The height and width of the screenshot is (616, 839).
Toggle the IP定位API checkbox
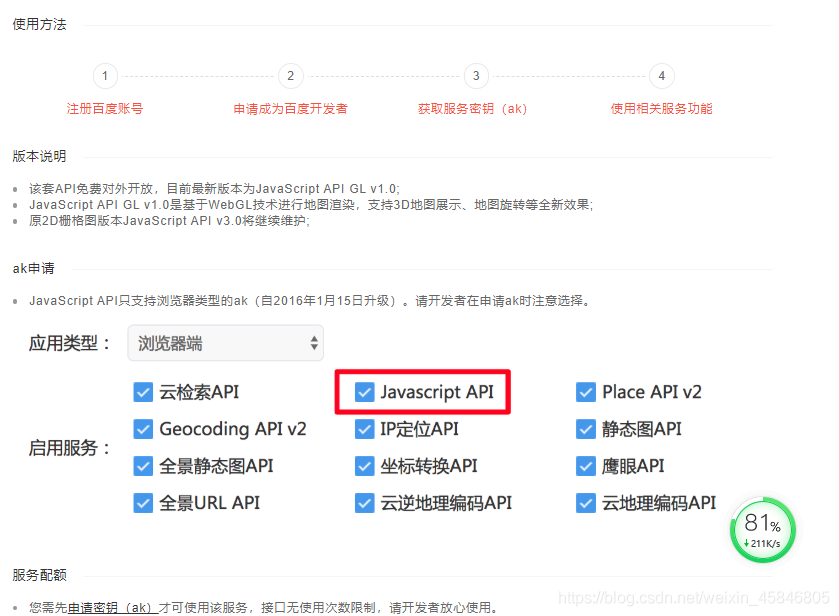pos(364,429)
